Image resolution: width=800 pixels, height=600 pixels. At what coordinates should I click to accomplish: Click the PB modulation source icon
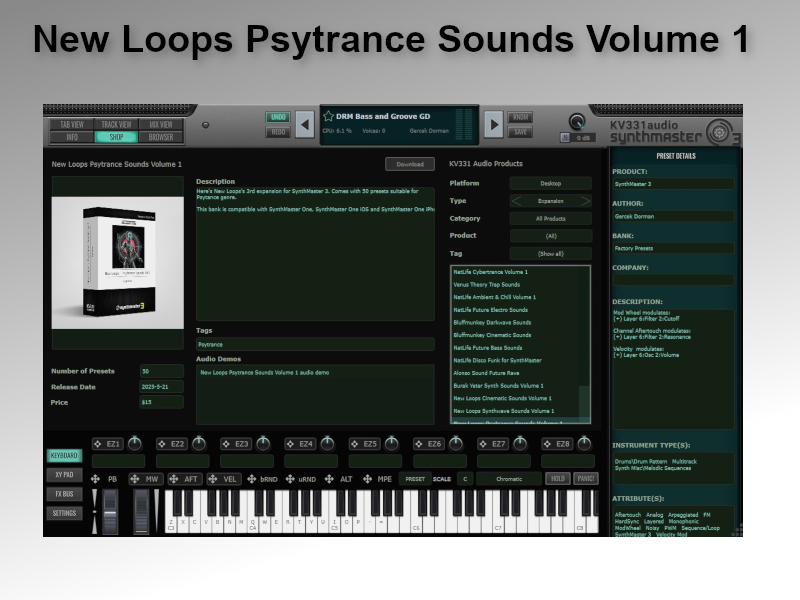click(x=95, y=479)
